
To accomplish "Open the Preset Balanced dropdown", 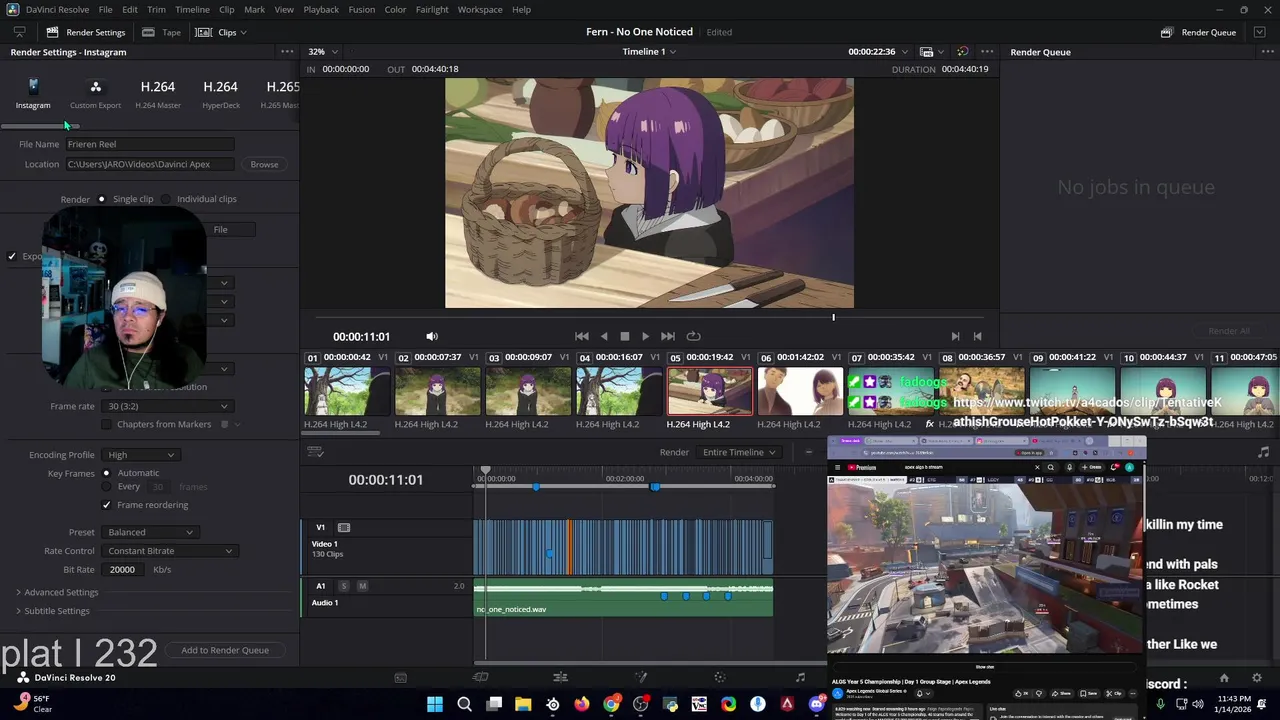I will 151,532.
